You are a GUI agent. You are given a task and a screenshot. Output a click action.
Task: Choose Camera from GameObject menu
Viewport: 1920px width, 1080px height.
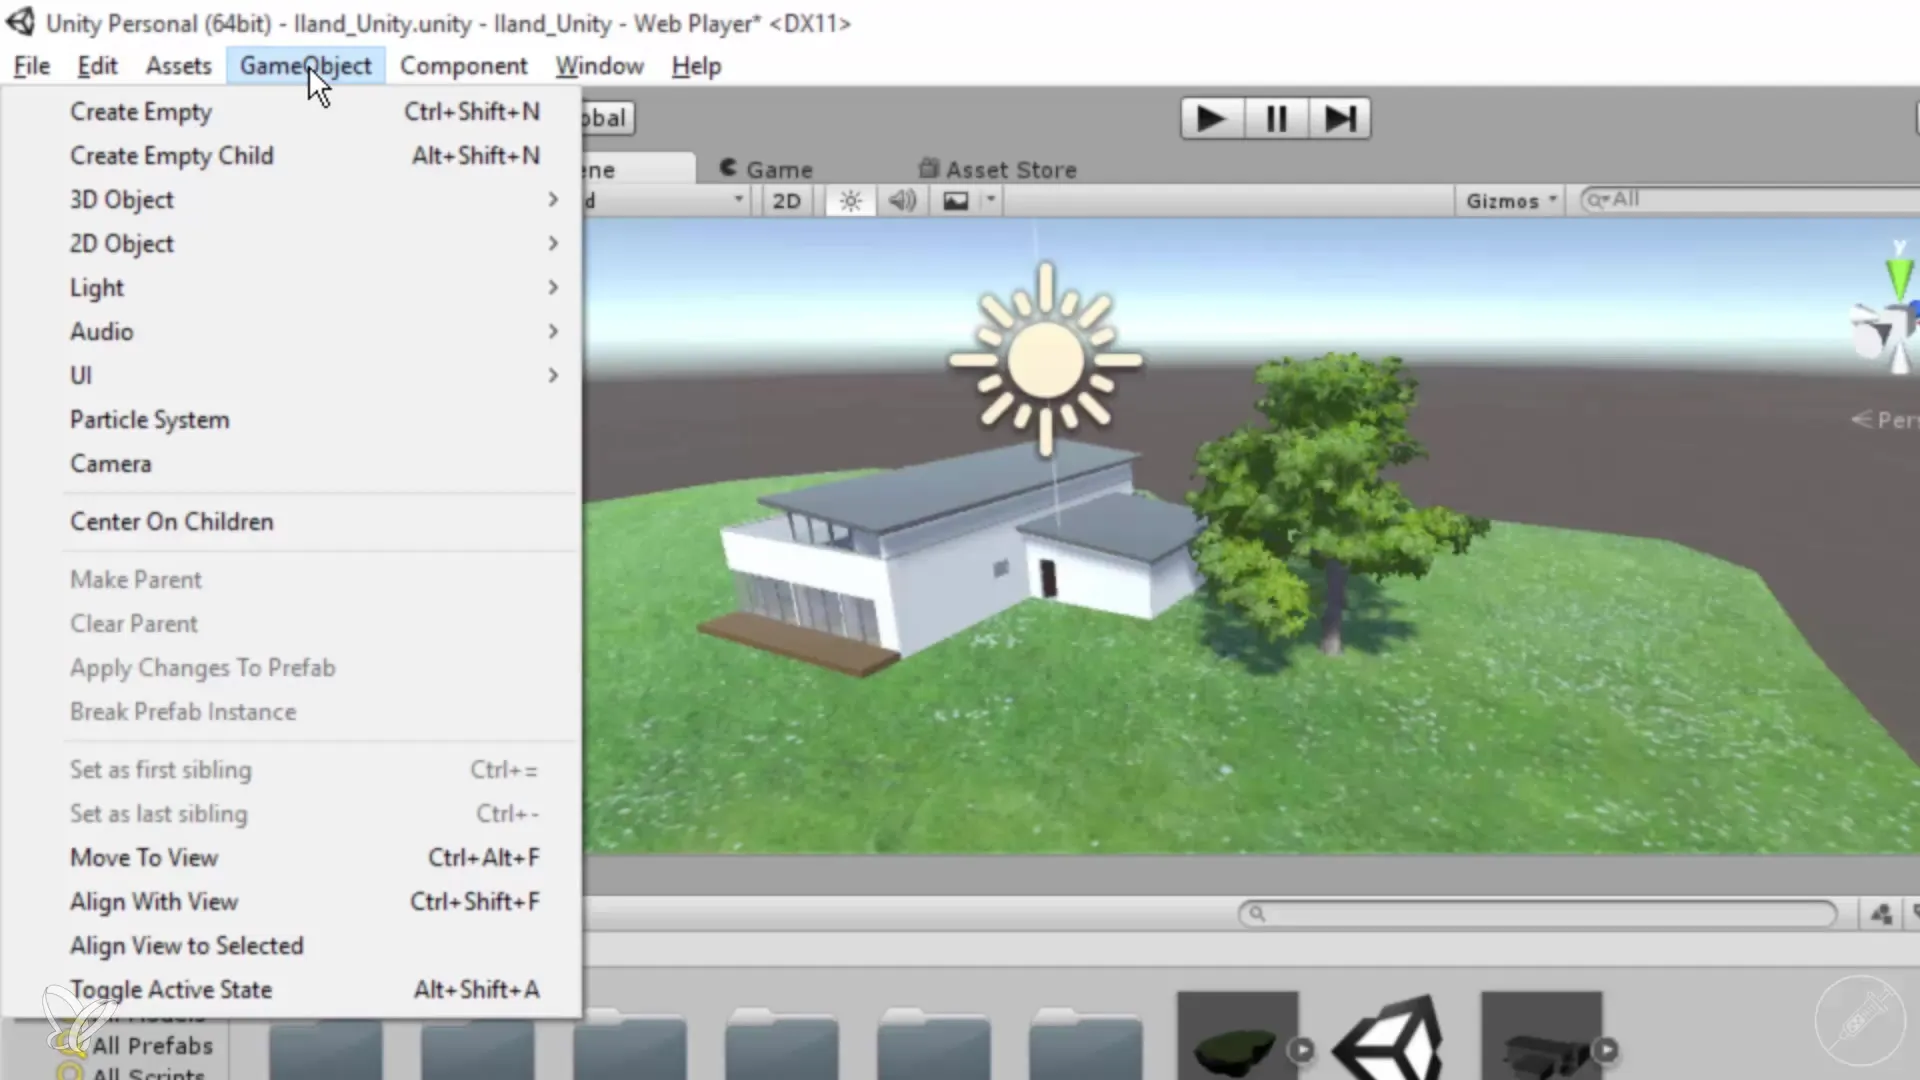(x=292, y=464)
